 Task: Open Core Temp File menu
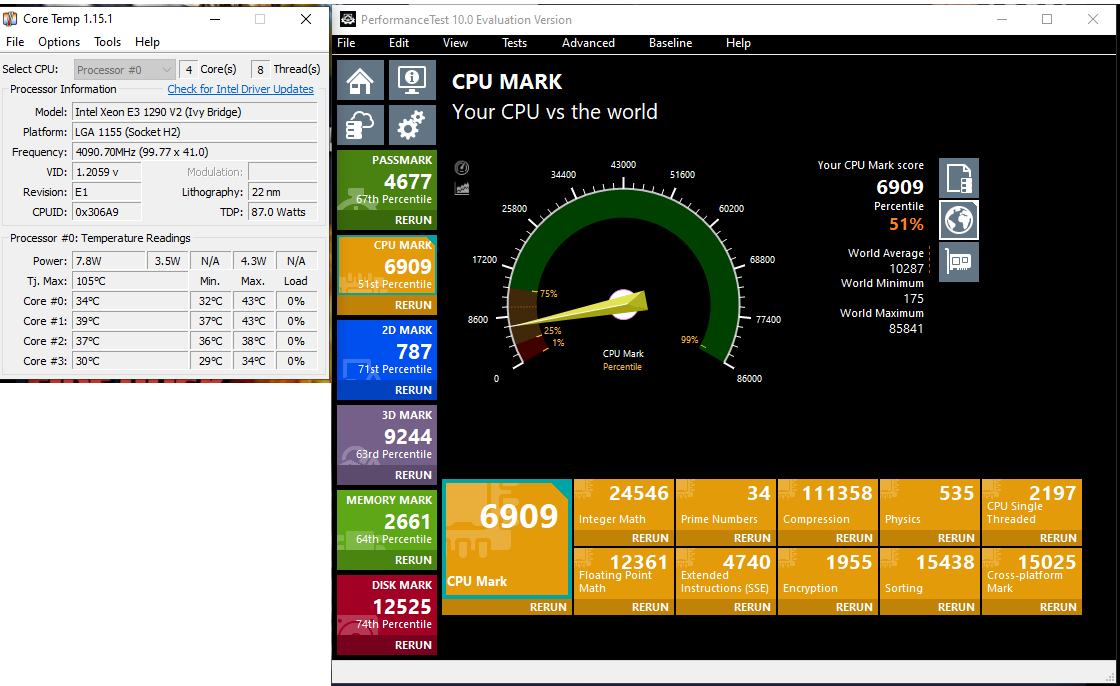[x=15, y=42]
